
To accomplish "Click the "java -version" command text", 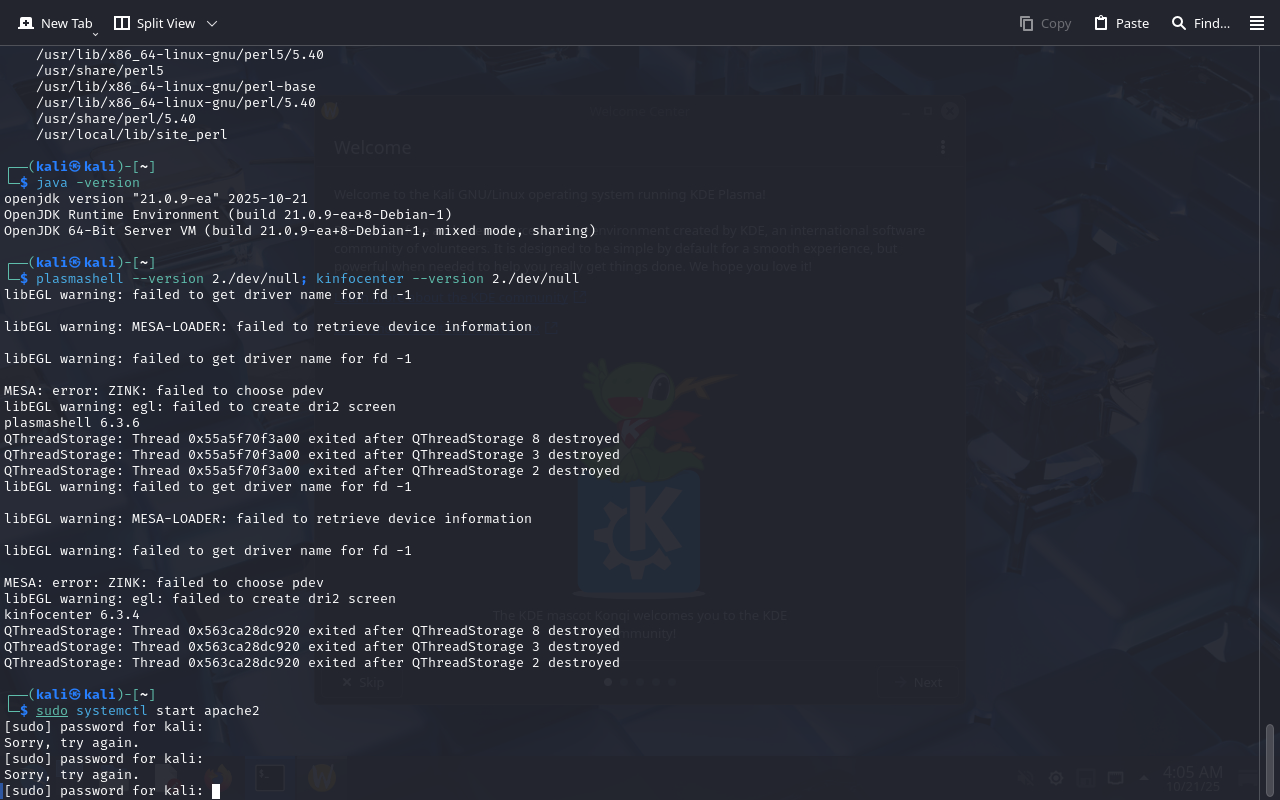I will (88, 183).
